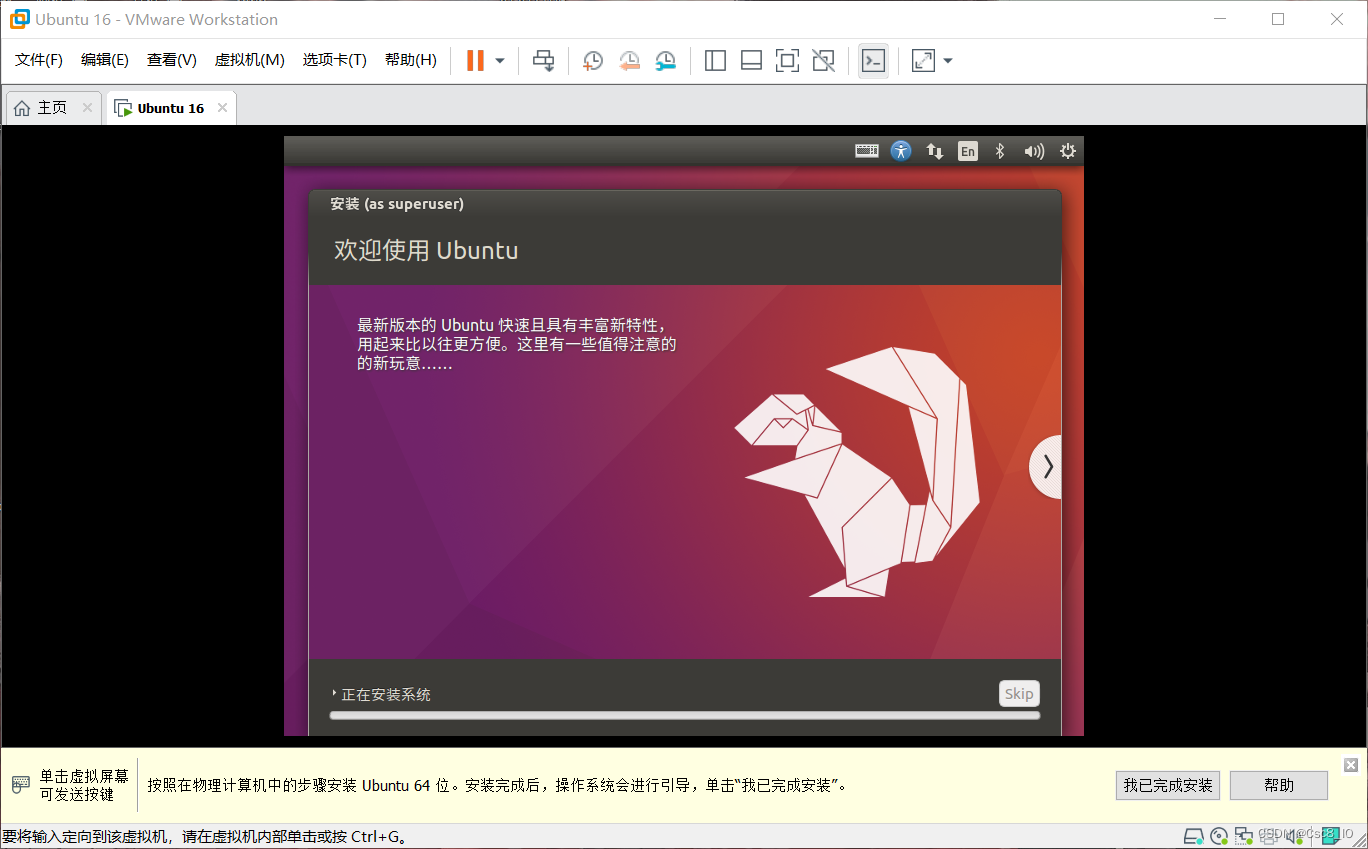Click the origami squirrel slideshow image
The image size is (1368, 849).
pyautogui.click(x=858, y=472)
